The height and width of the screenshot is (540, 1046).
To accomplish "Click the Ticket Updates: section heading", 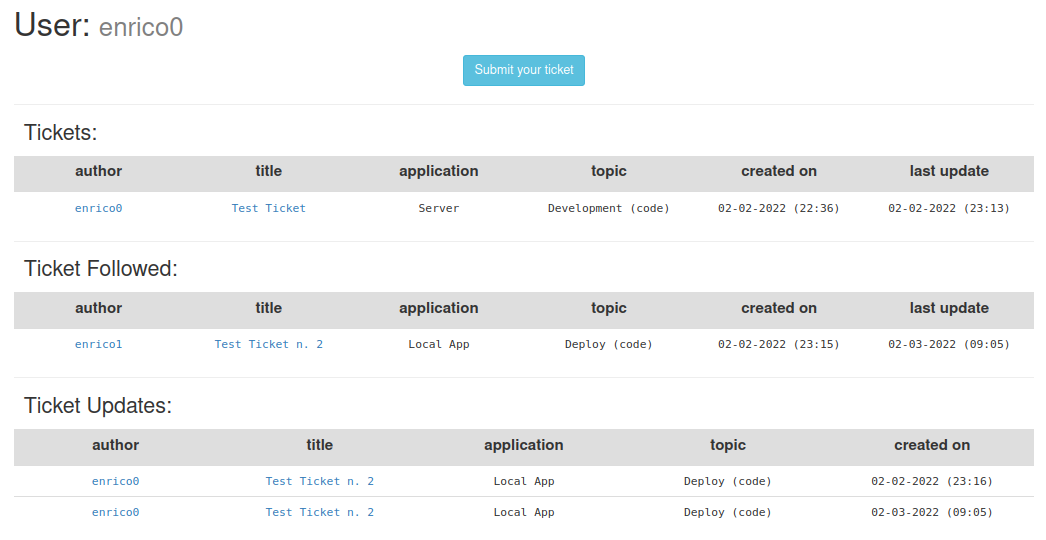I will pyautogui.click(x=98, y=405).
